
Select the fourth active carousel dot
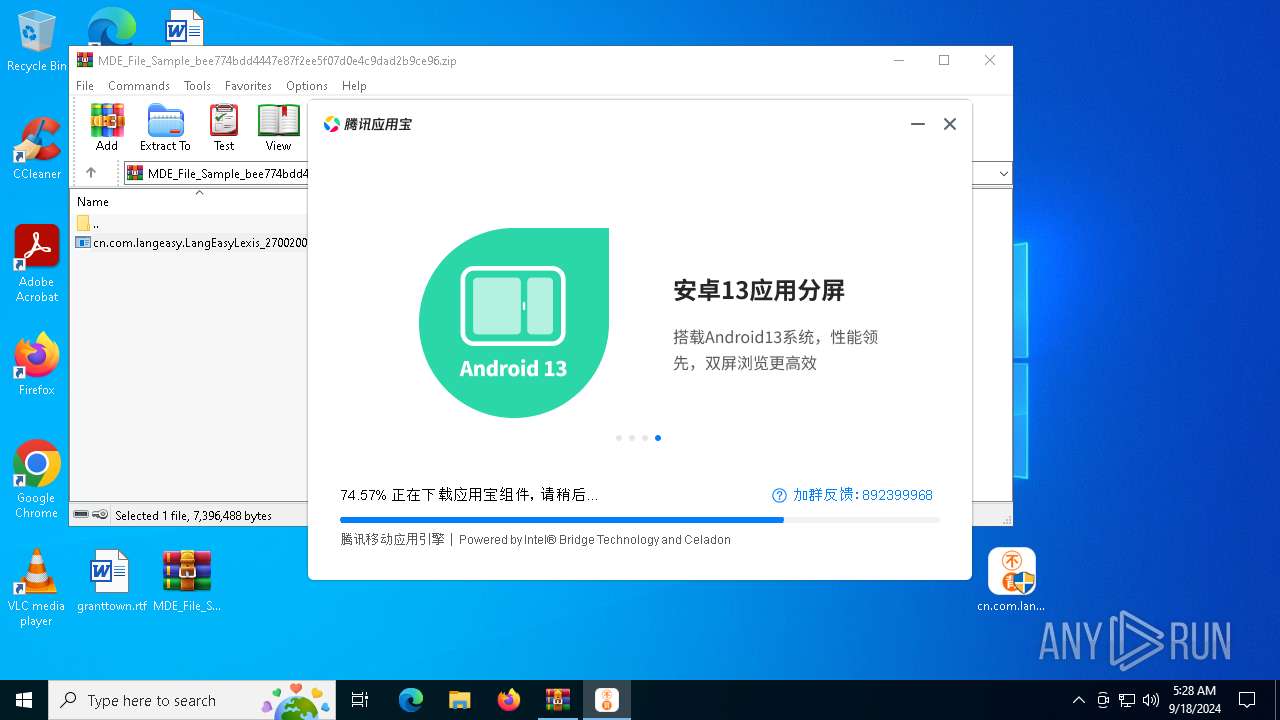[658, 438]
